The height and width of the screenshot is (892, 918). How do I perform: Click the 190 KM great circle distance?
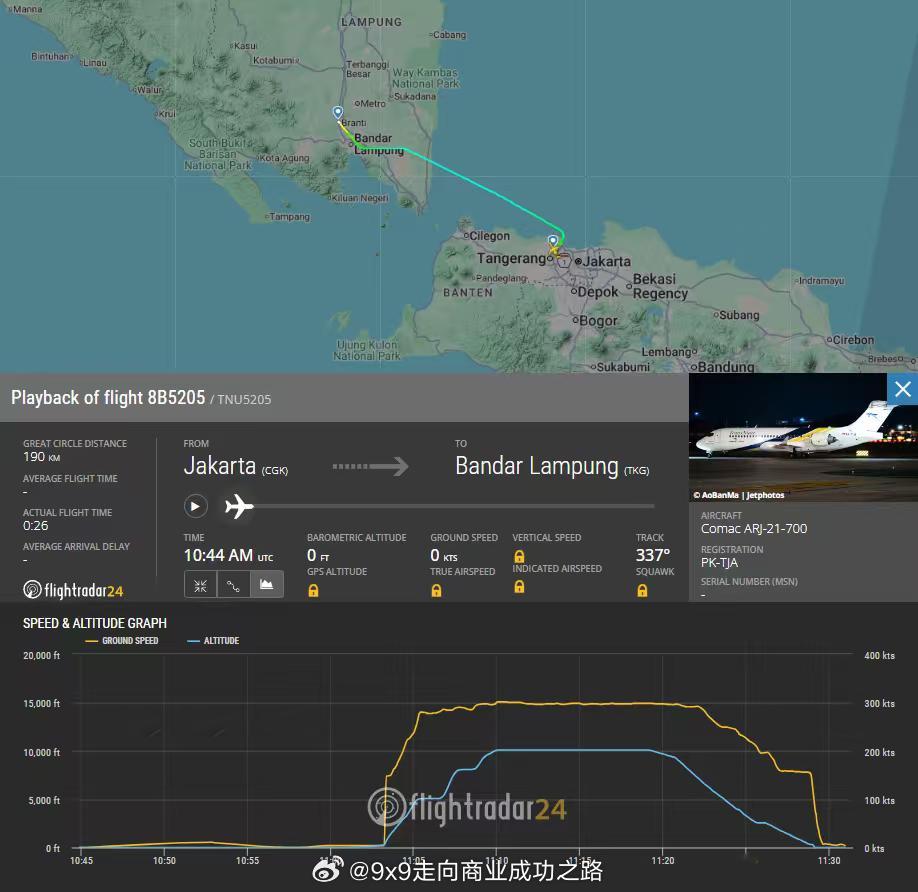(42, 457)
